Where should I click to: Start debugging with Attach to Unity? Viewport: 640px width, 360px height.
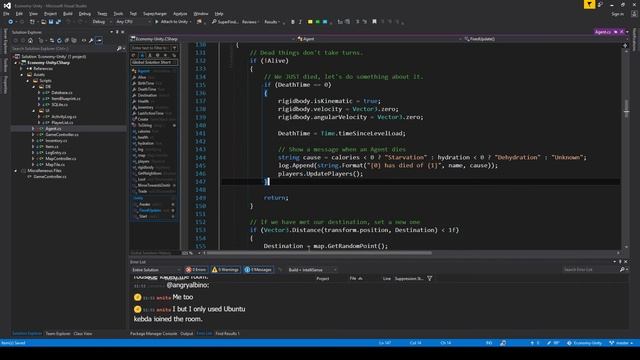coord(171,22)
